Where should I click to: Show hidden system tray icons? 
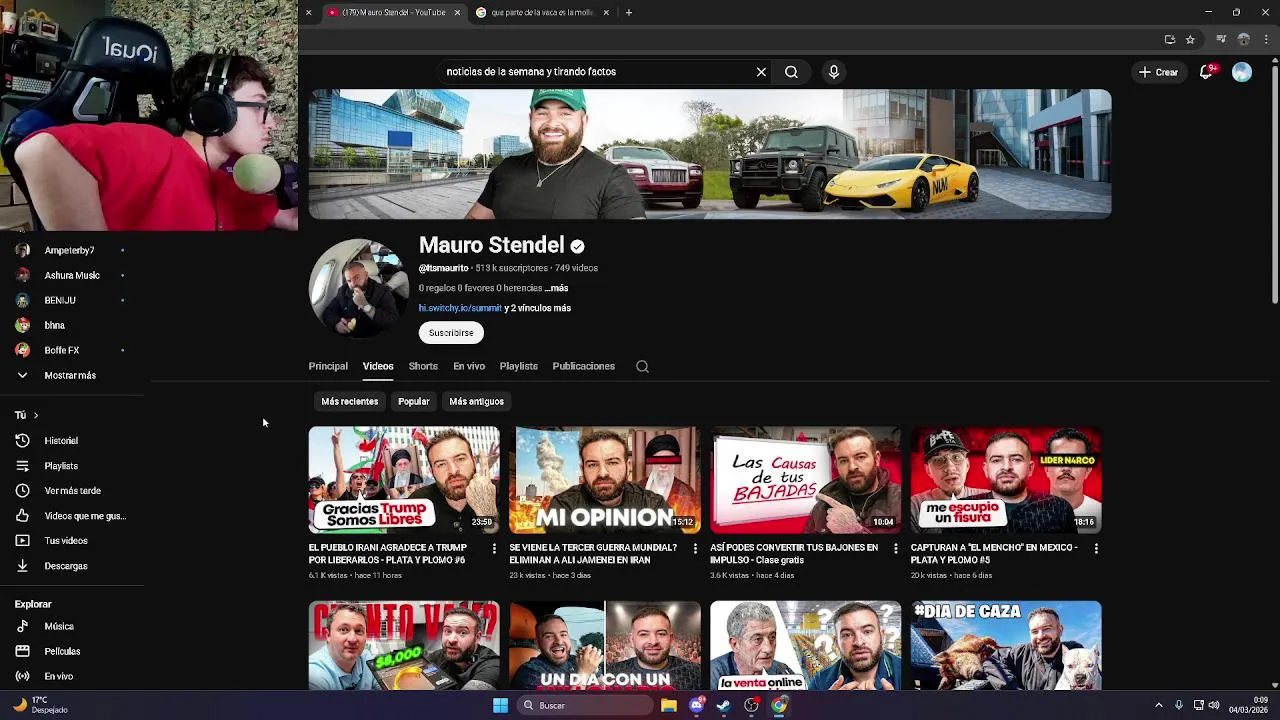click(1159, 705)
